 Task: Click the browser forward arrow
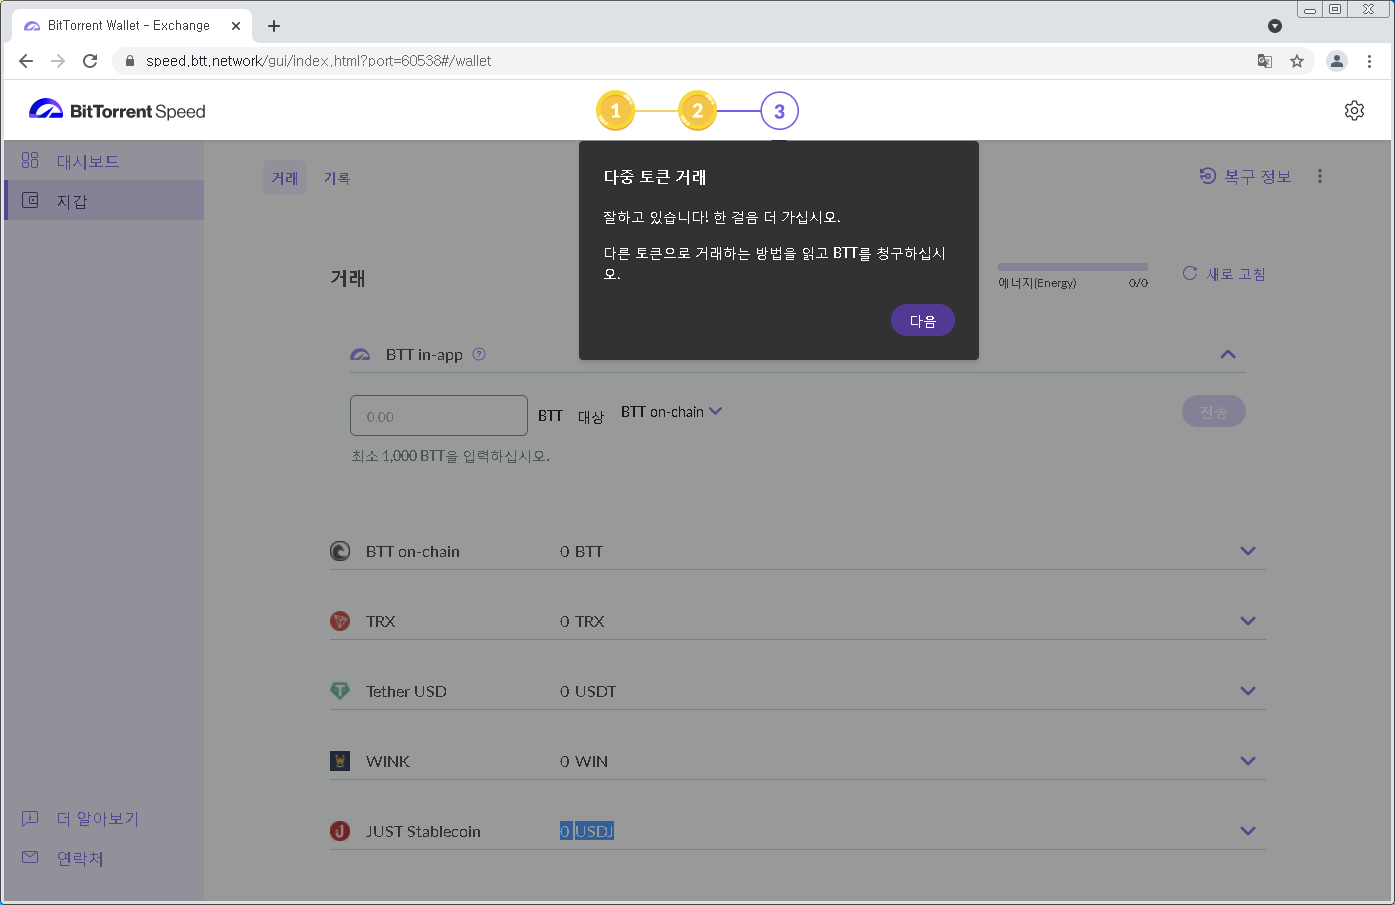[x=58, y=61]
